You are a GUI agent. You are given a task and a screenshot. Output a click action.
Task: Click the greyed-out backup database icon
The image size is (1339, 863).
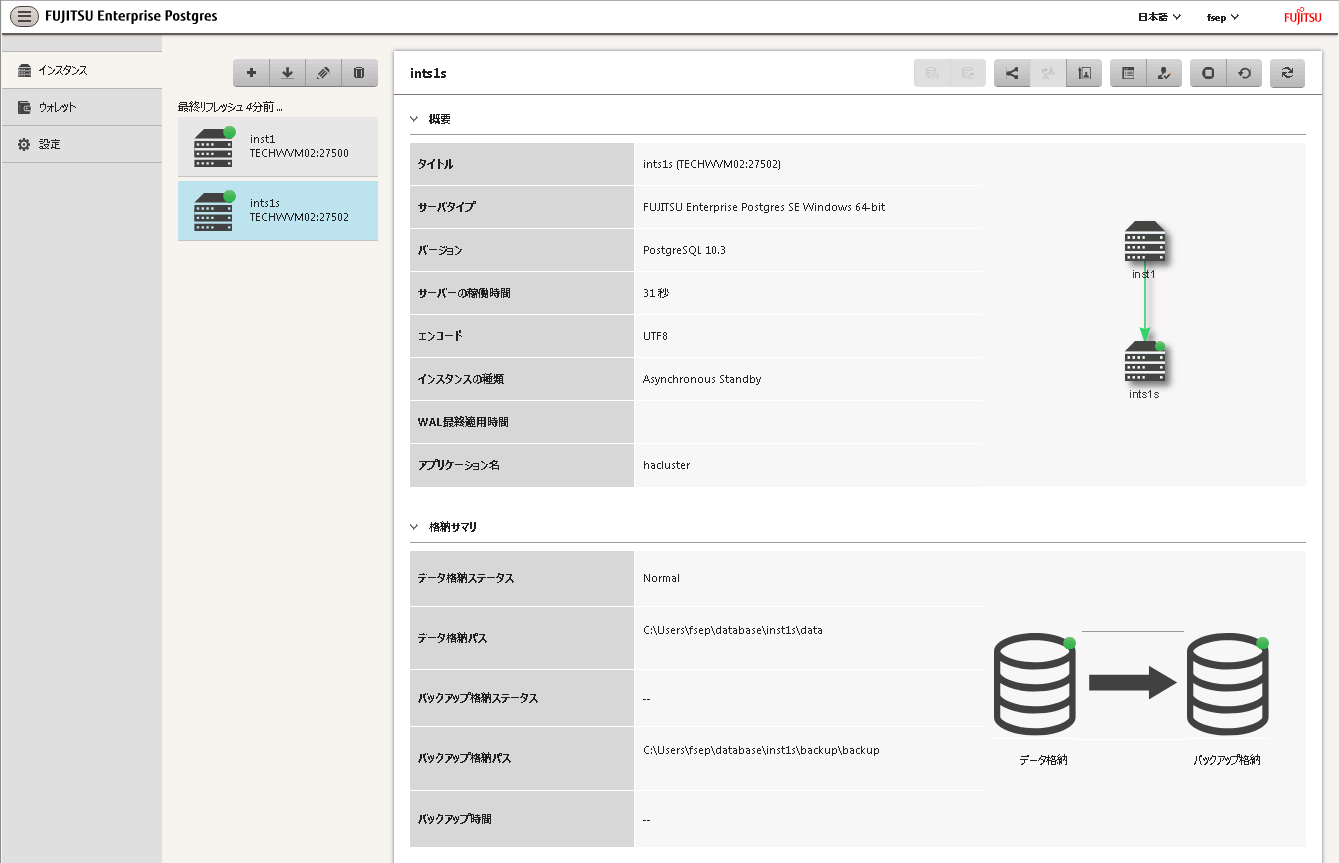tap(932, 73)
